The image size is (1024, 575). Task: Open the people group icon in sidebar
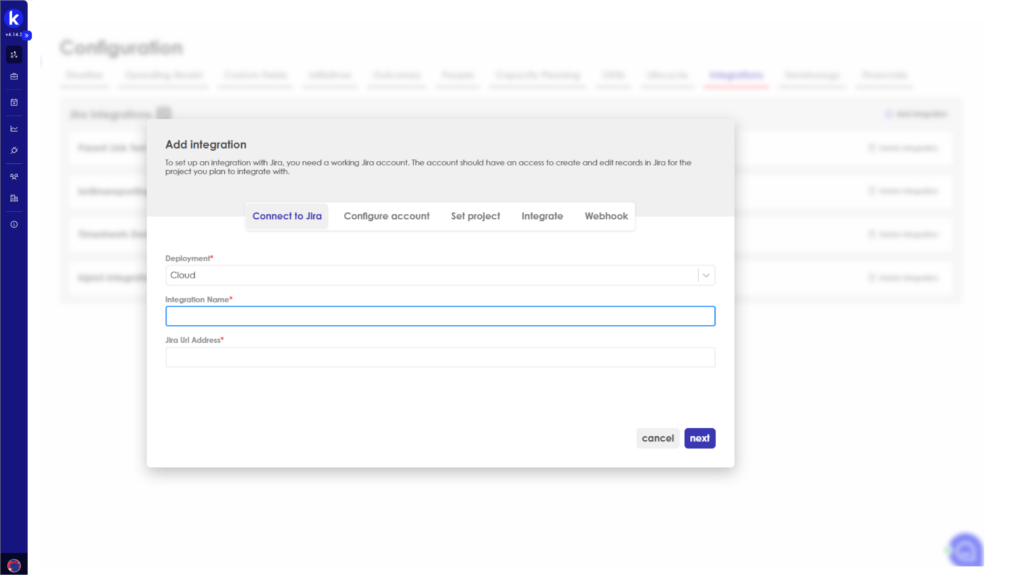click(x=14, y=176)
